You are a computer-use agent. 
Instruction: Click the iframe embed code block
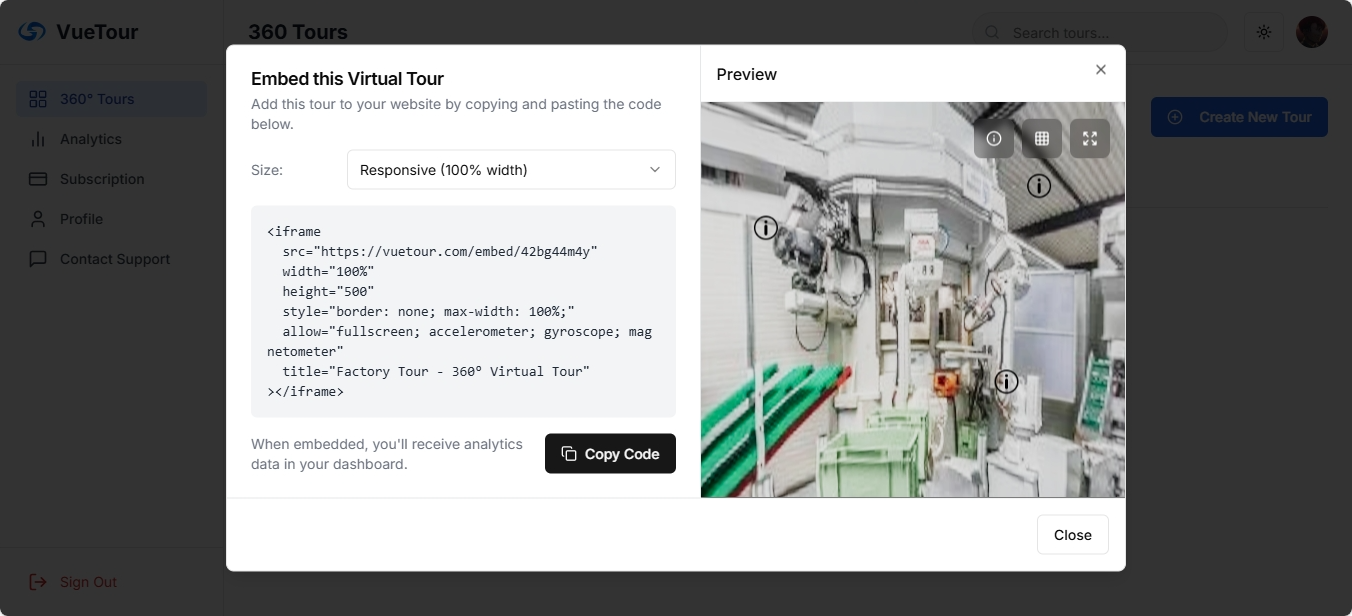click(463, 311)
